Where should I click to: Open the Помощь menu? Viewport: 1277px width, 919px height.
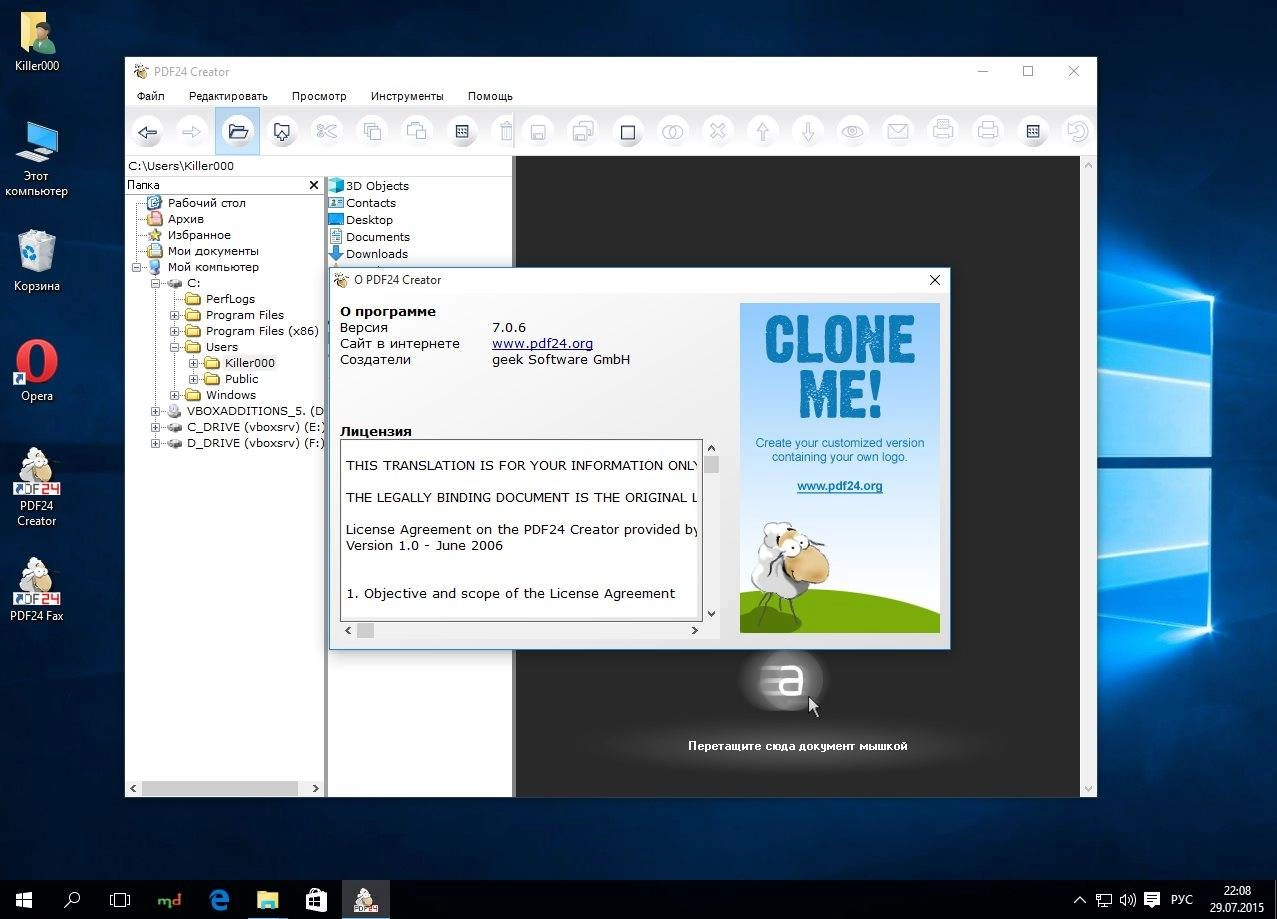pos(490,96)
